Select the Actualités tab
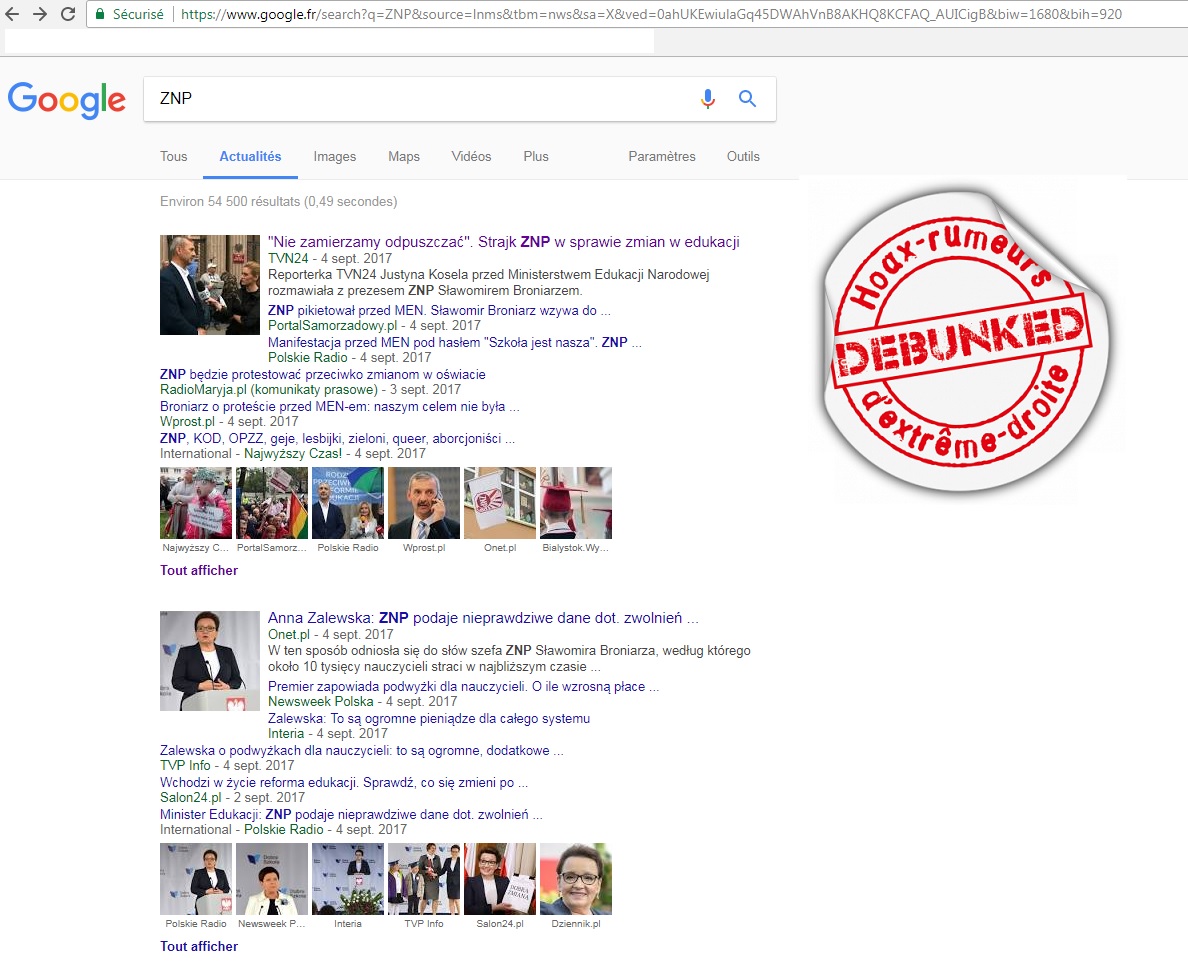The image size is (1188, 968). pyautogui.click(x=250, y=156)
